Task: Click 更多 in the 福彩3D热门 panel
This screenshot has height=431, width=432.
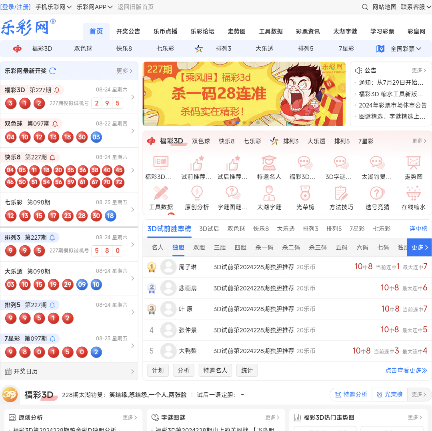Action: pyautogui.click(x=415, y=417)
